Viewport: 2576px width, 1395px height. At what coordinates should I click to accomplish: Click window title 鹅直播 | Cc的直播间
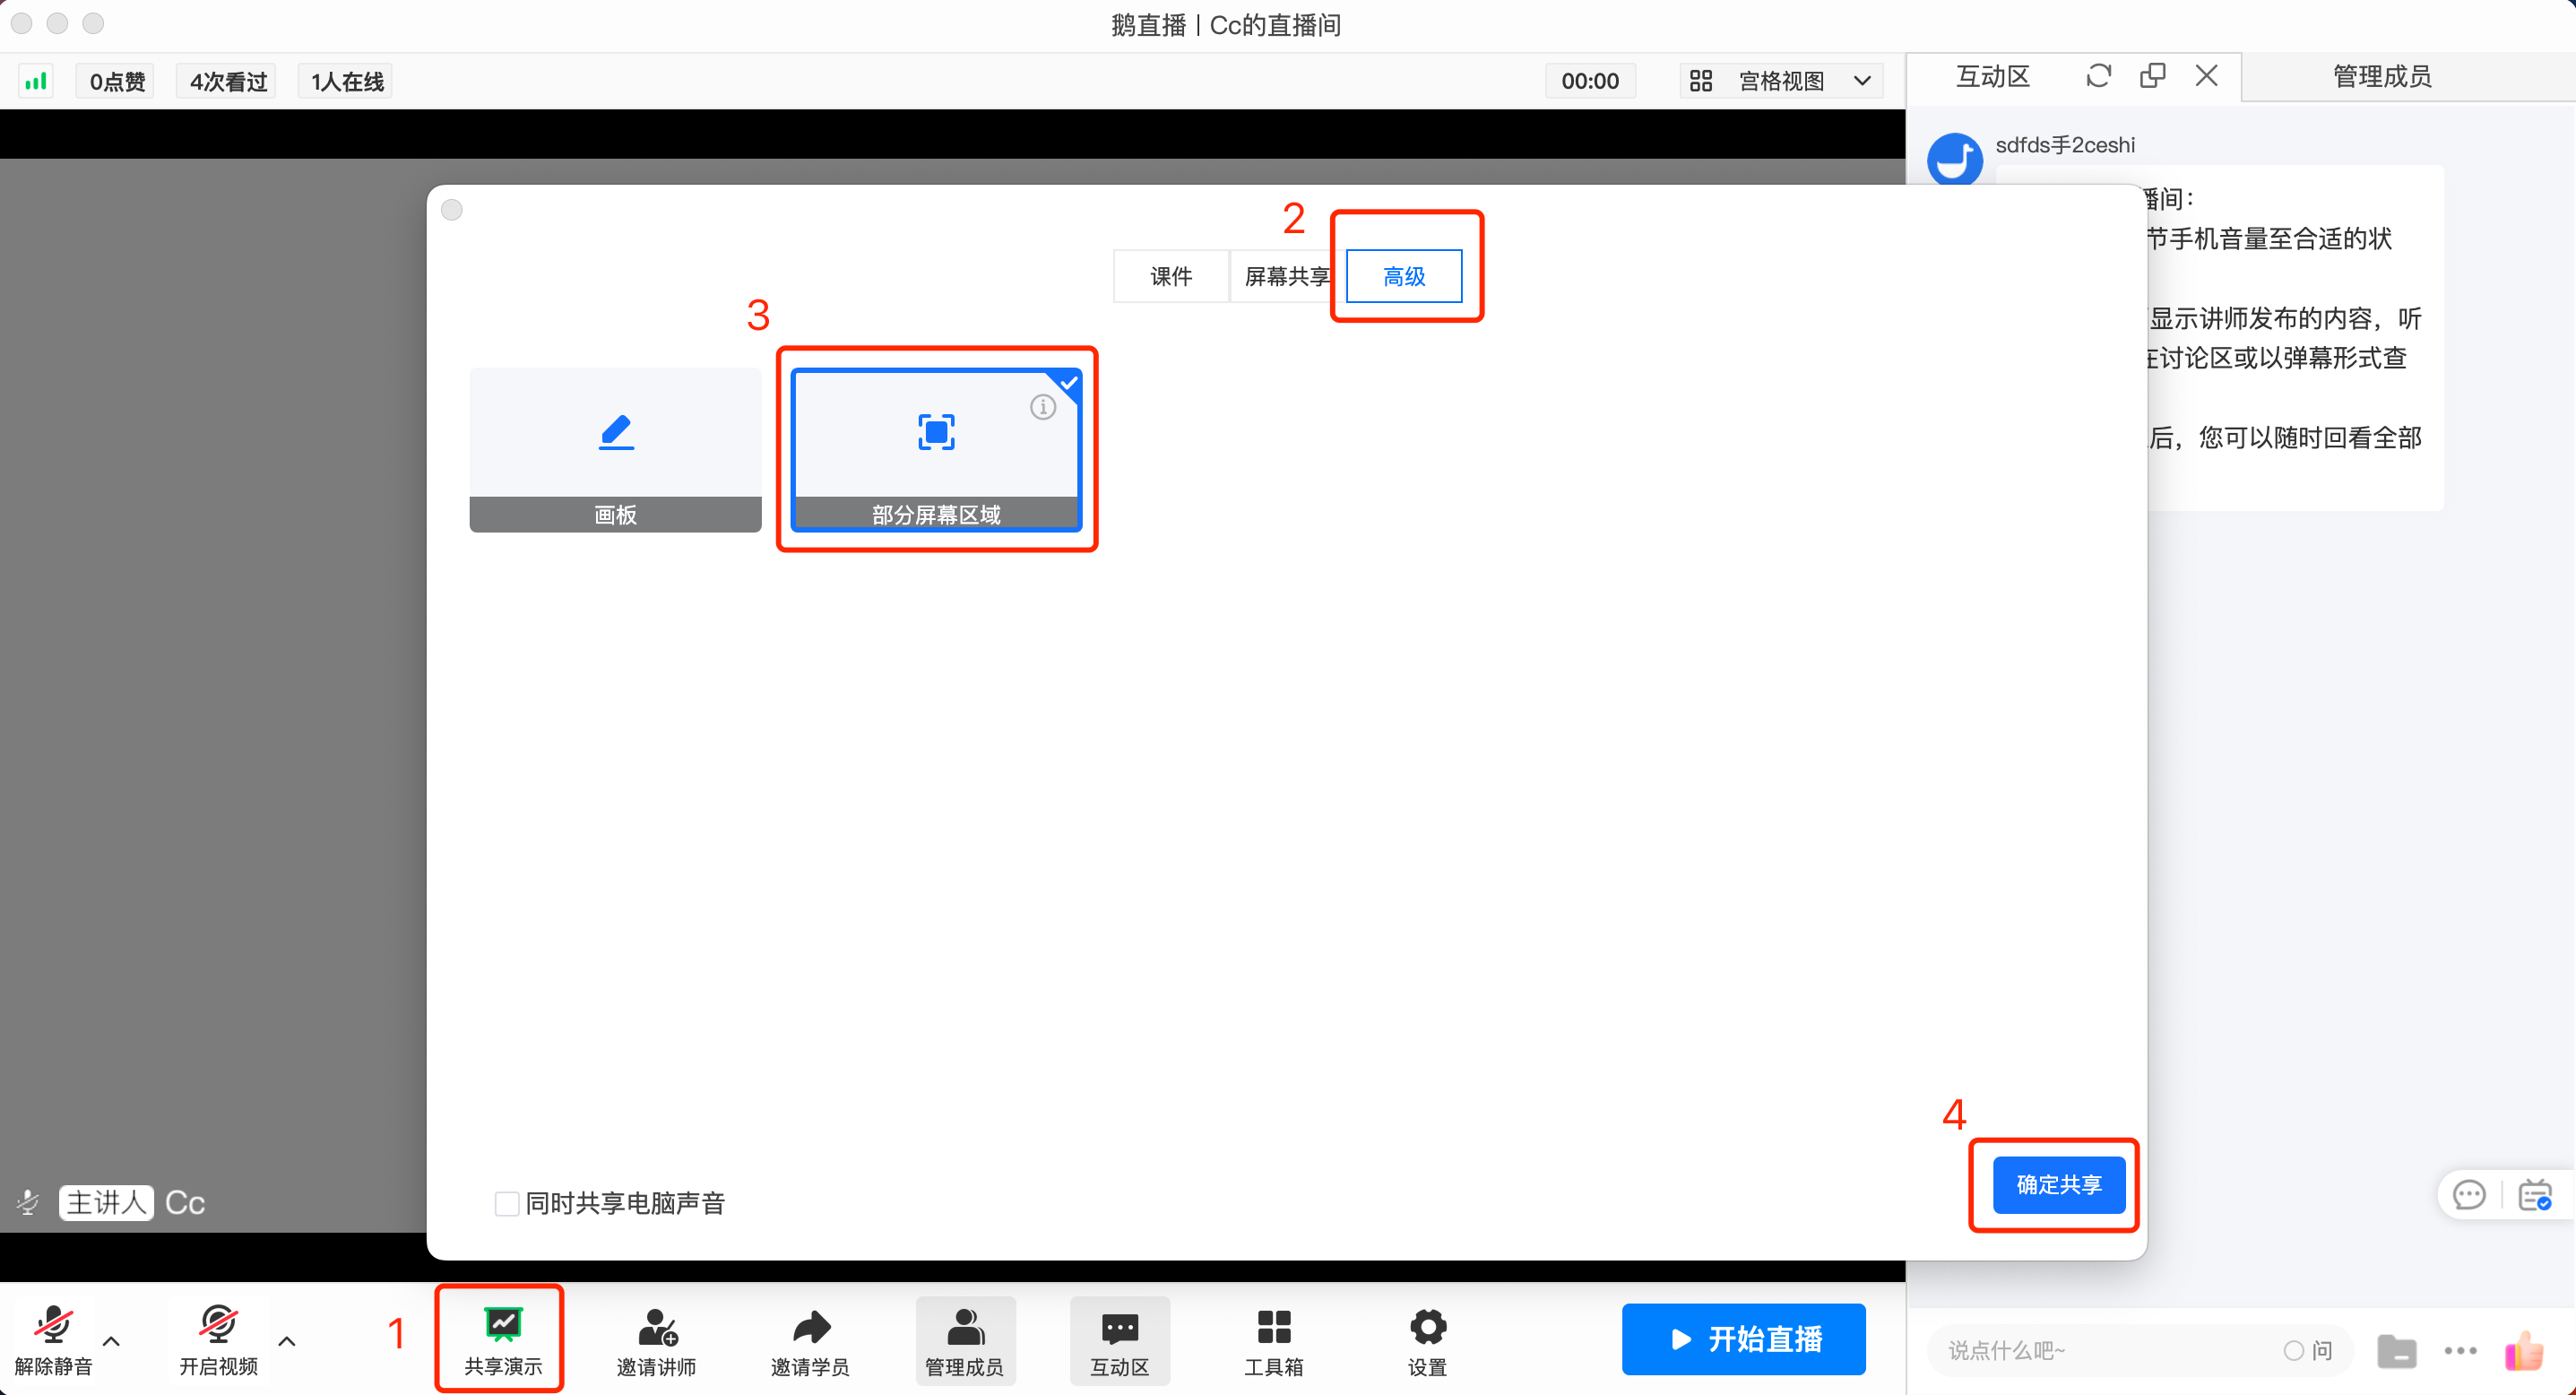coord(1225,24)
